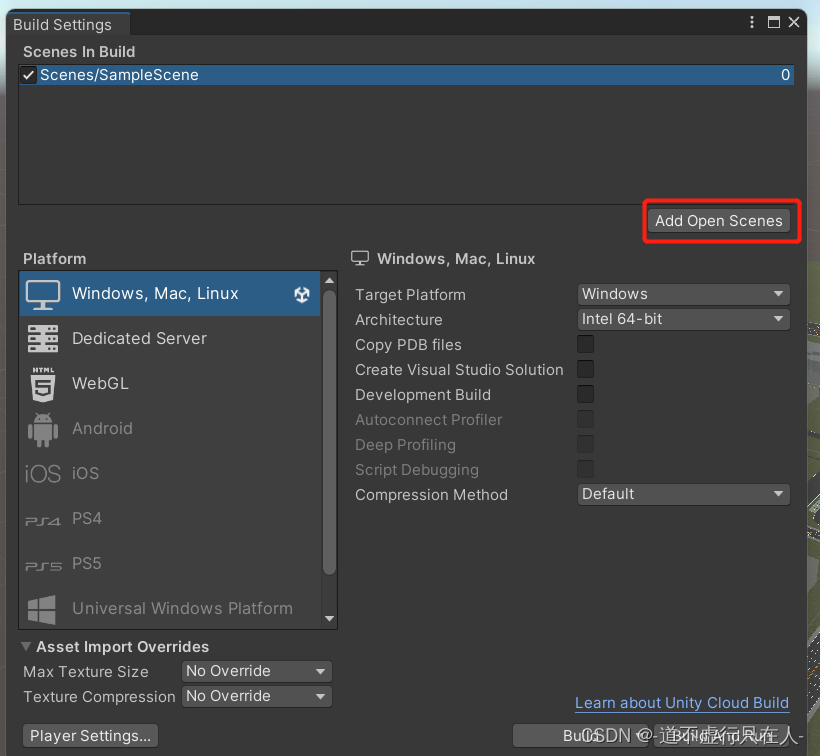
Task: Toggle Script Debugging checkbox
Action: [x=585, y=469]
